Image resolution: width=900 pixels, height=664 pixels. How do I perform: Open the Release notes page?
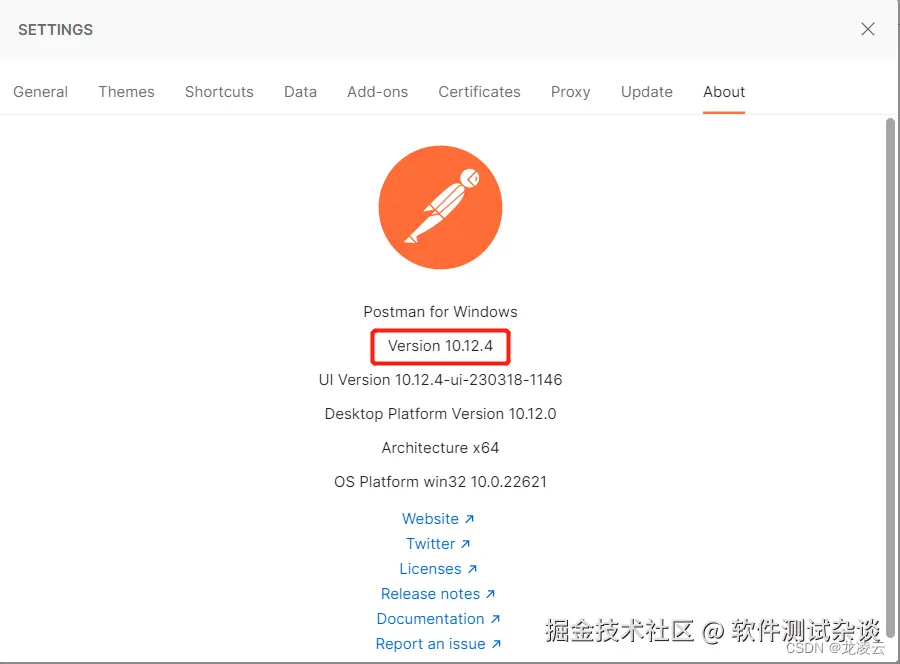[x=432, y=593]
